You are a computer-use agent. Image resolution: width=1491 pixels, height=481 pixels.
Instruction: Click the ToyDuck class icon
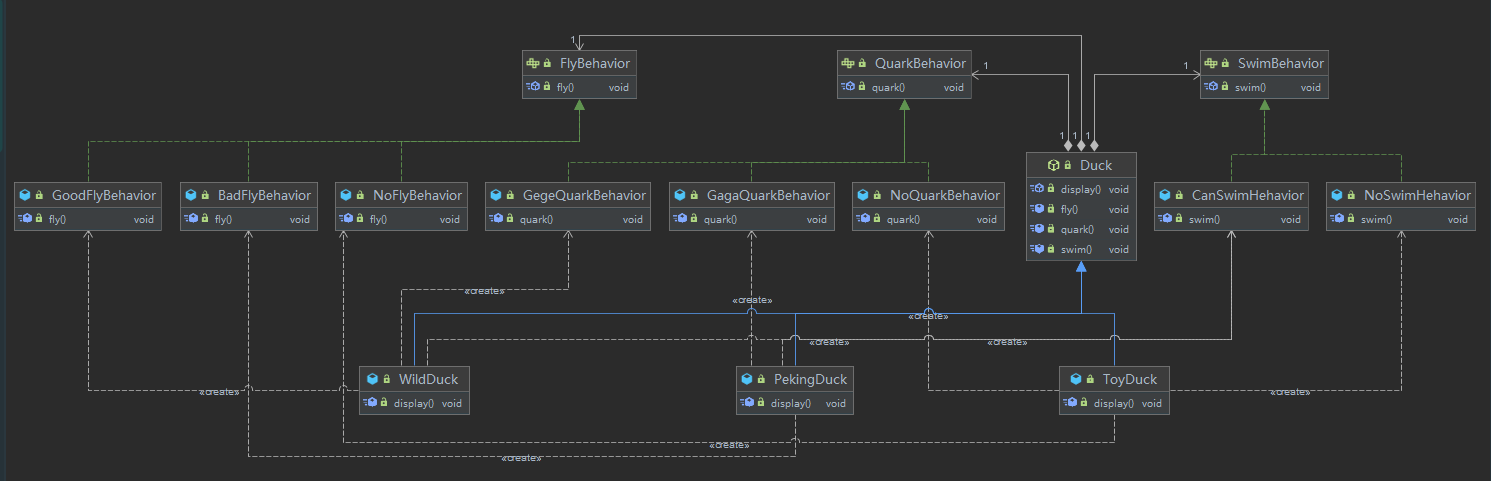pos(1073,379)
